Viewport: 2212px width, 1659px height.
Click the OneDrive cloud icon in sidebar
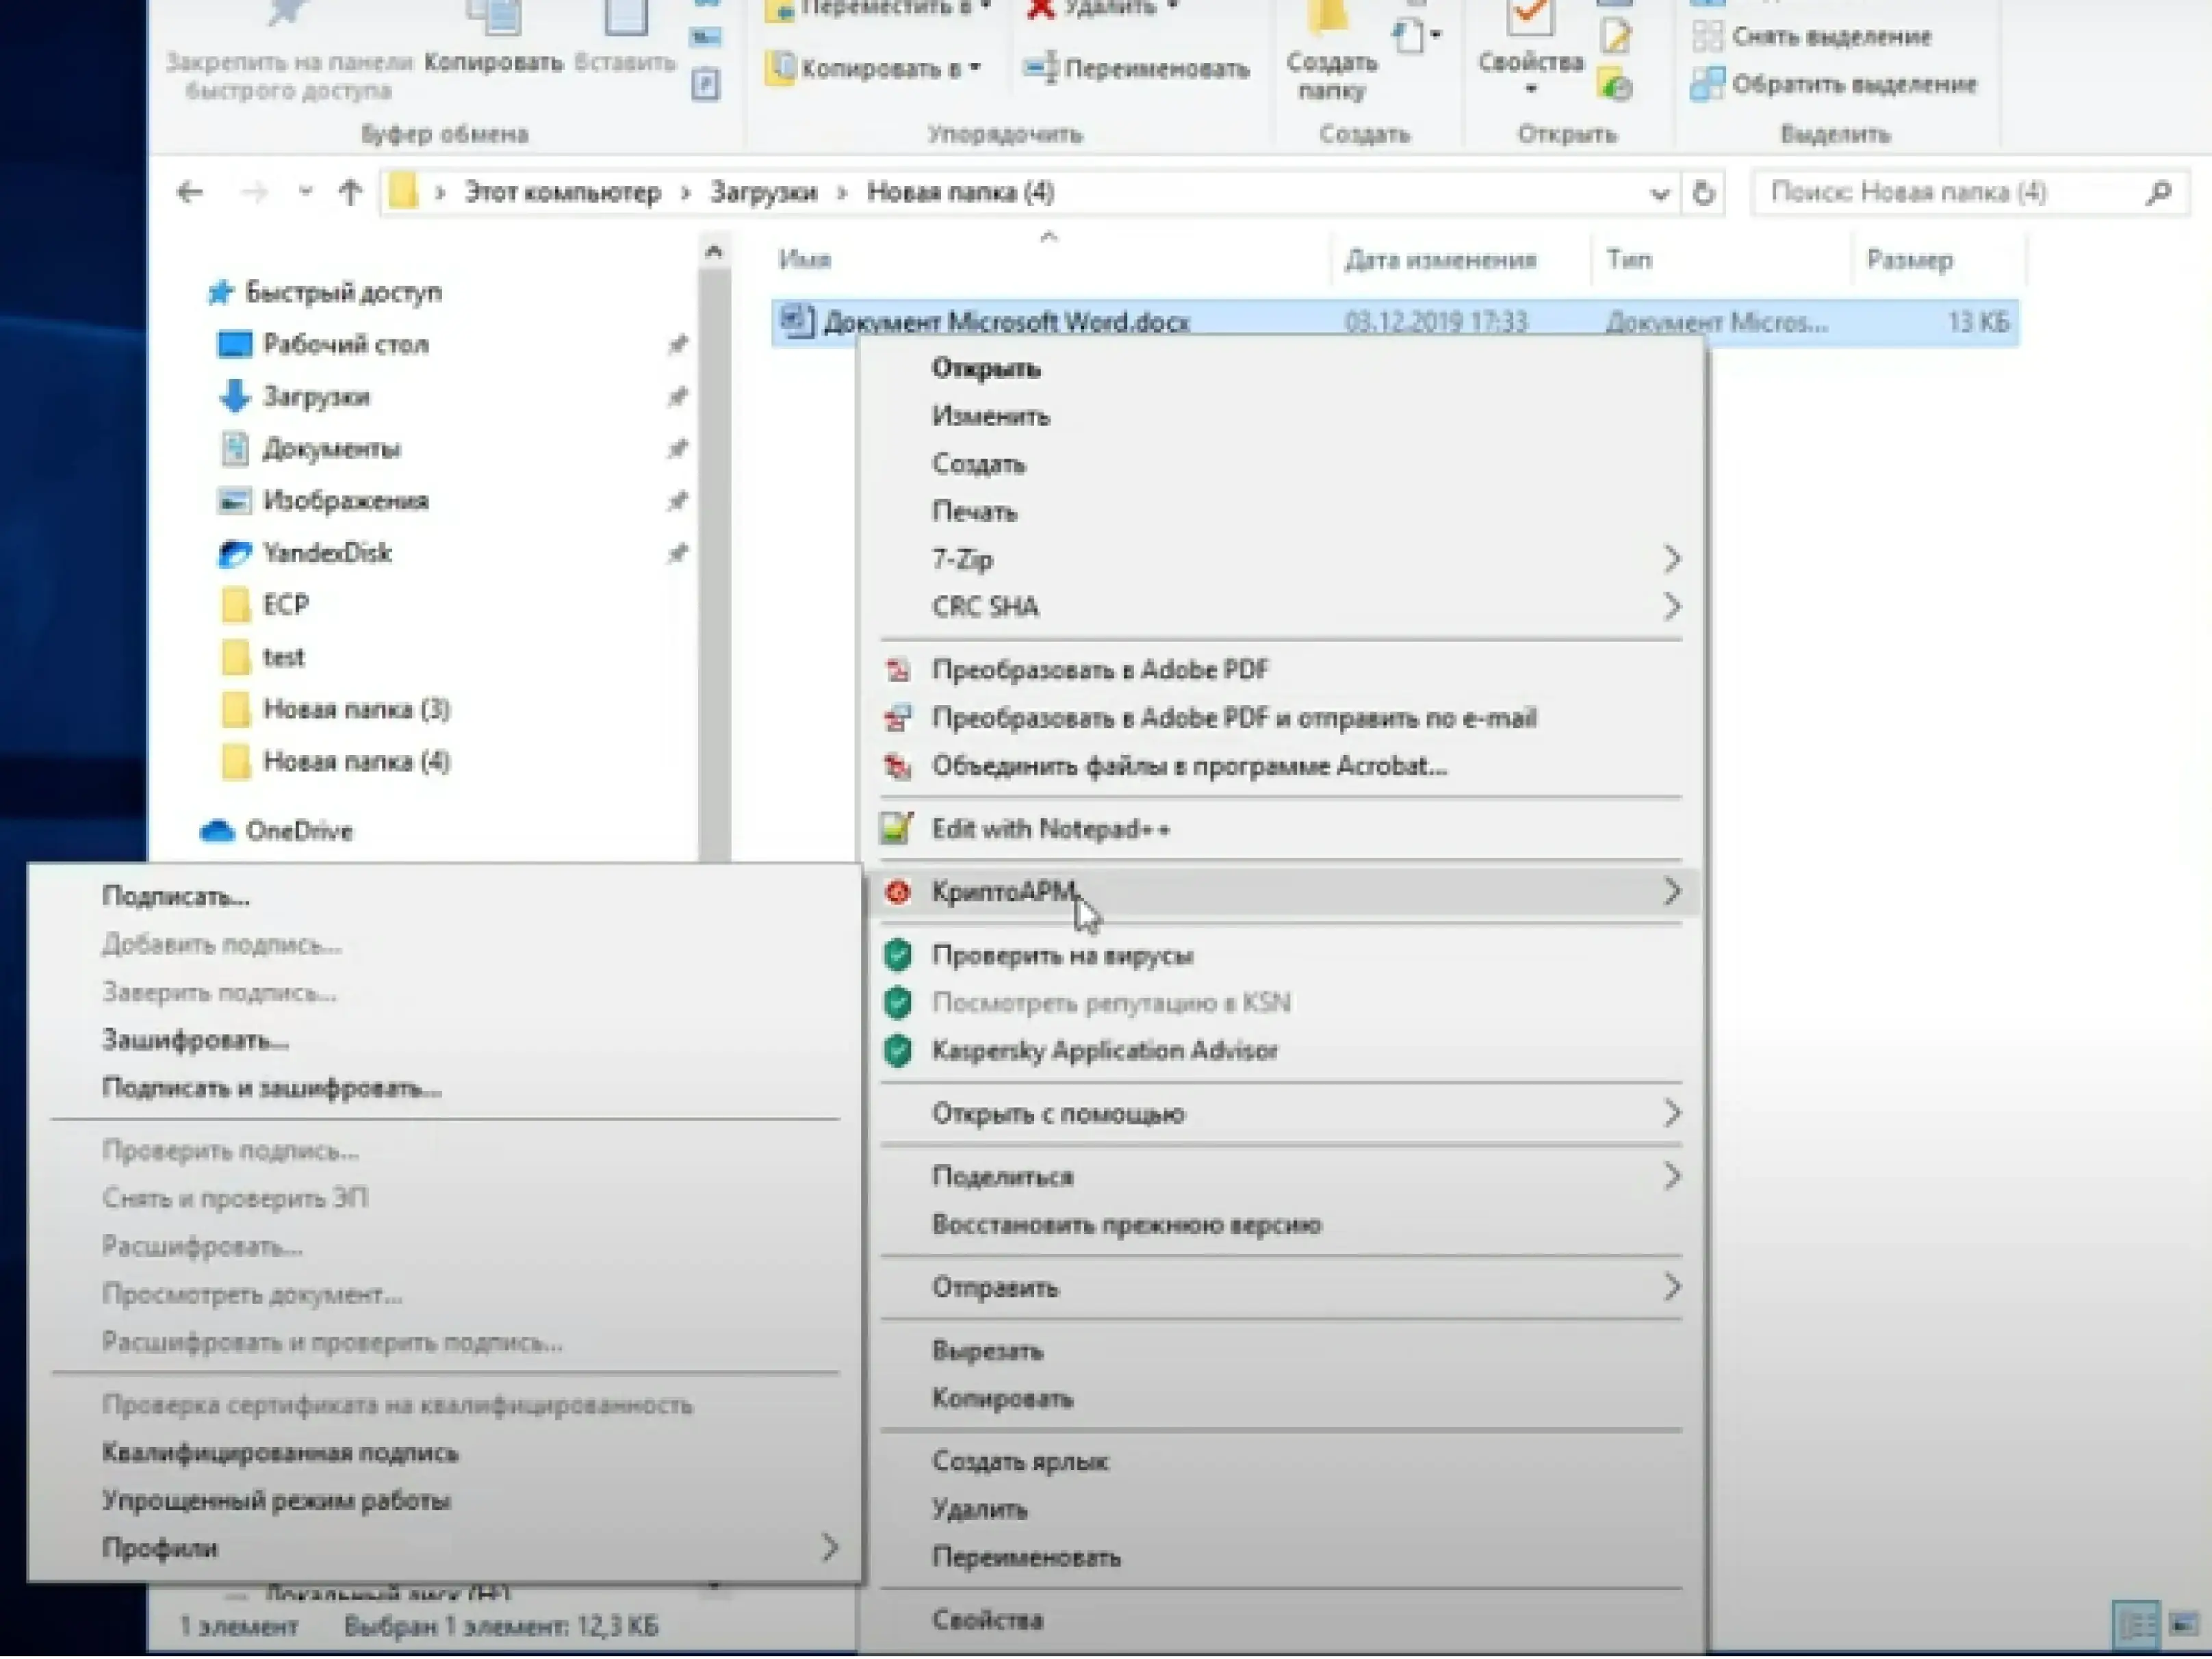point(217,830)
